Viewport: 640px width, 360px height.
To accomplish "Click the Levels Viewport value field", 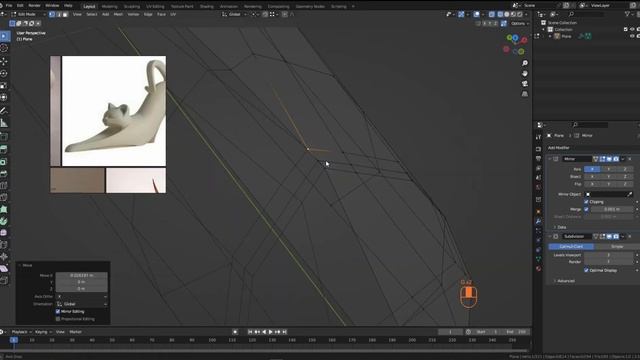I will 609,255.
